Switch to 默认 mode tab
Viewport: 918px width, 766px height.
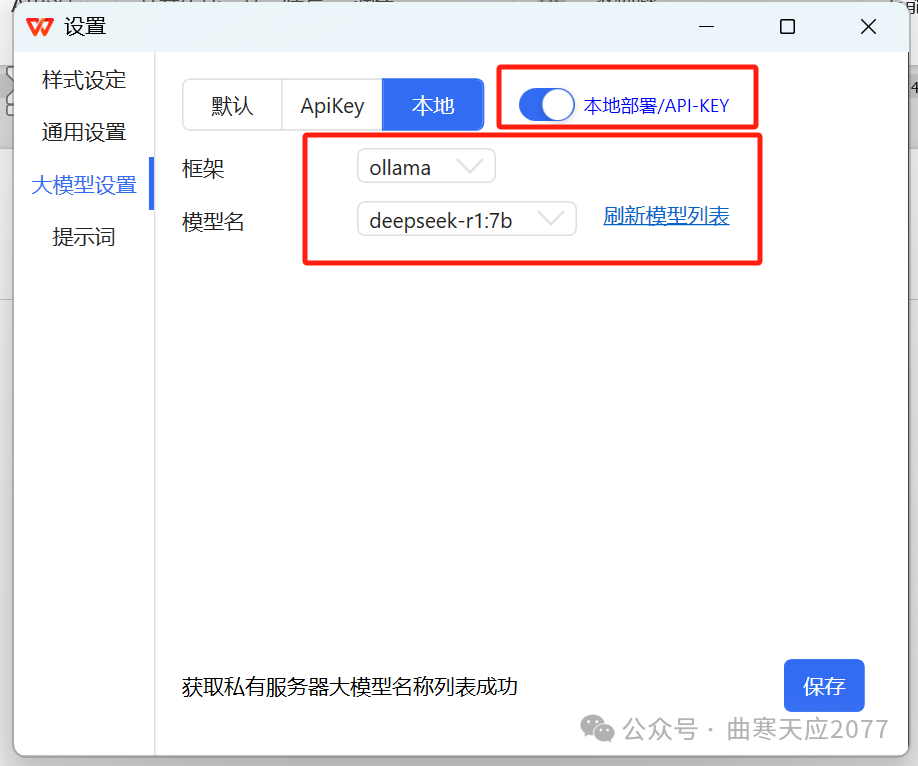coord(232,105)
